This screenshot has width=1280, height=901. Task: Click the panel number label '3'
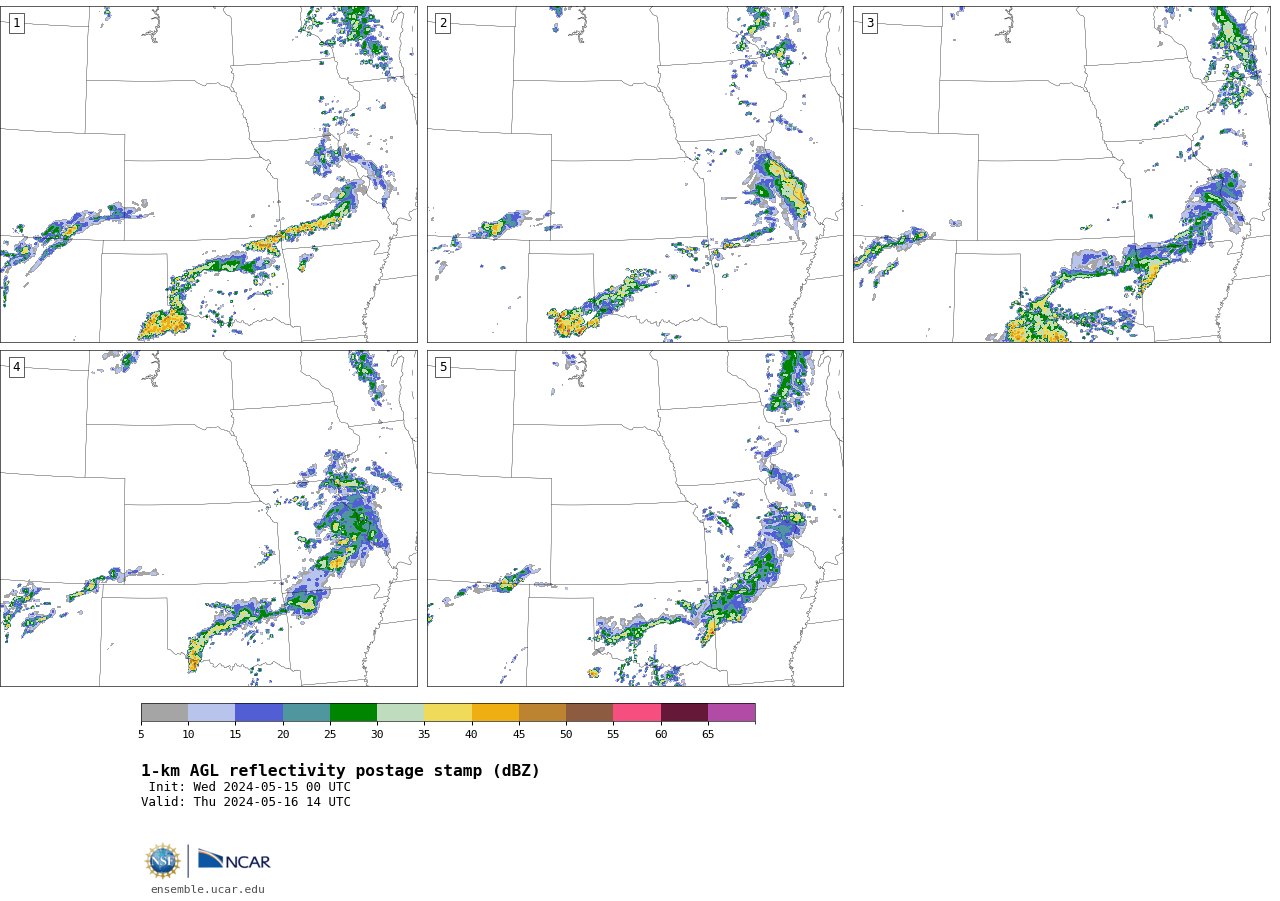pyautogui.click(x=869, y=23)
